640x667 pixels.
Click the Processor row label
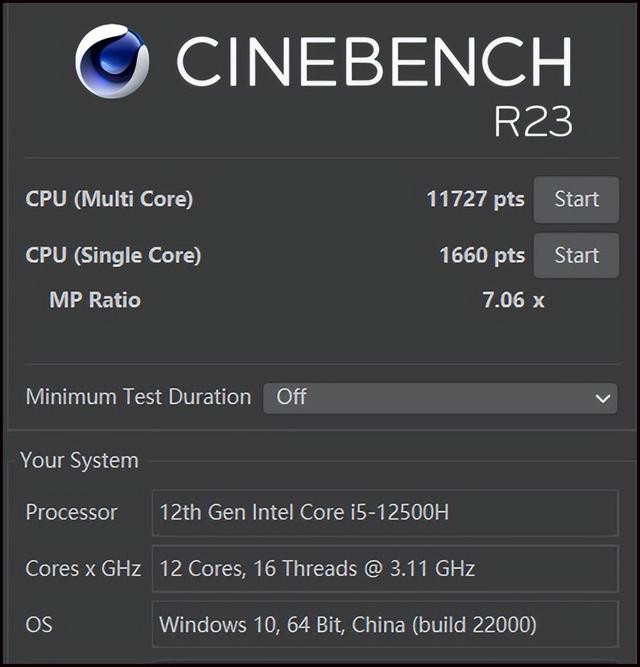71,513
